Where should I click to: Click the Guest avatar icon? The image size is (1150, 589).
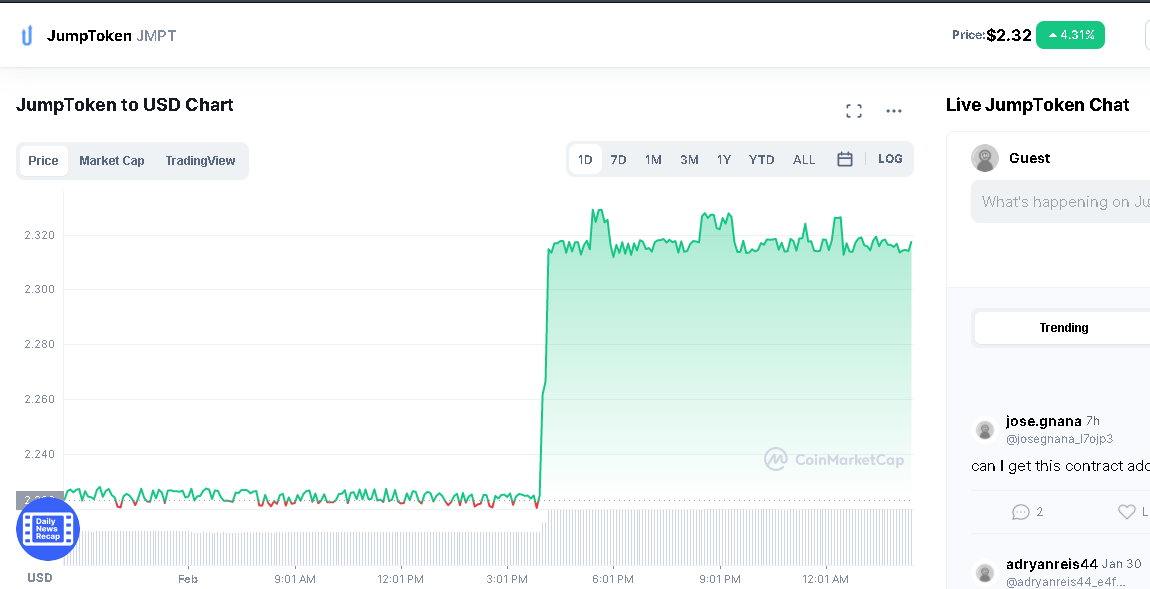pos(985,158)
